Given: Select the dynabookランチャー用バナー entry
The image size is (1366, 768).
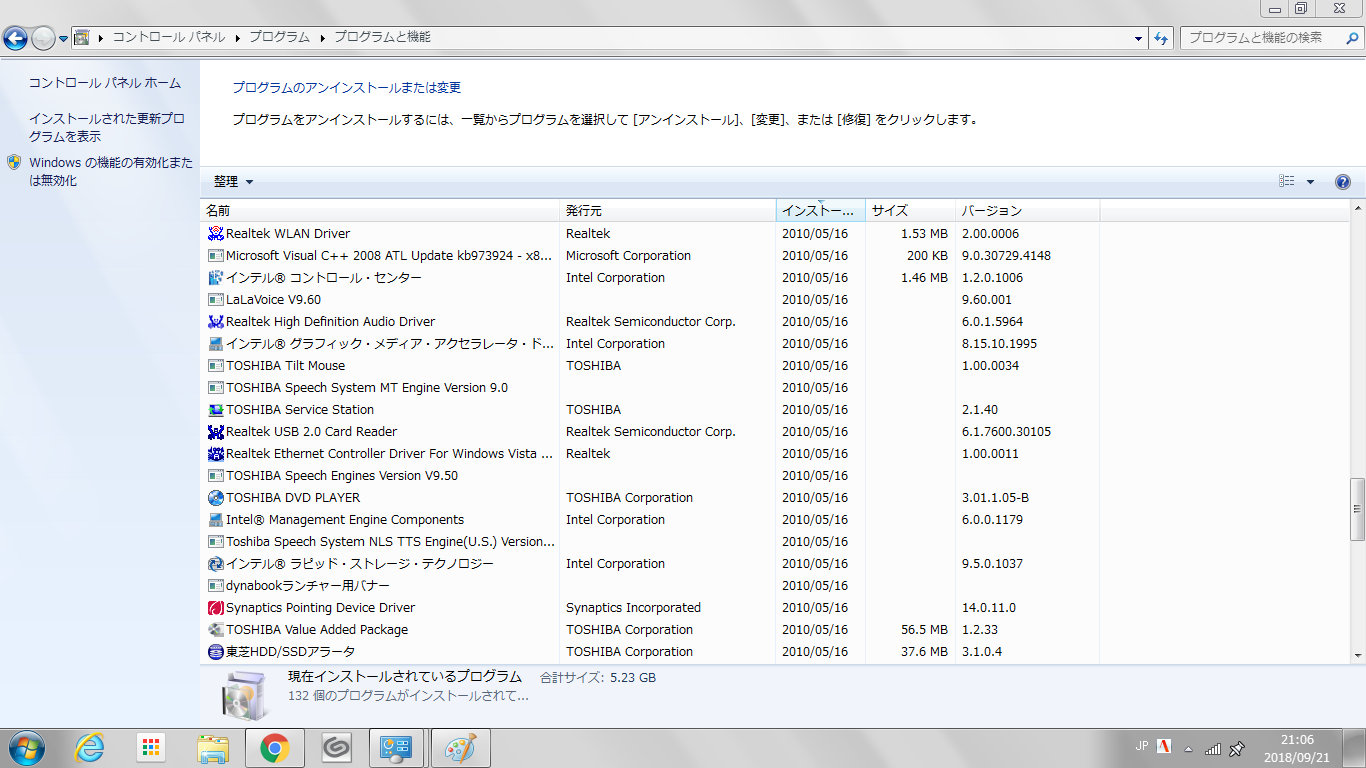Looking at the screenshot, I should click(650, 586).
